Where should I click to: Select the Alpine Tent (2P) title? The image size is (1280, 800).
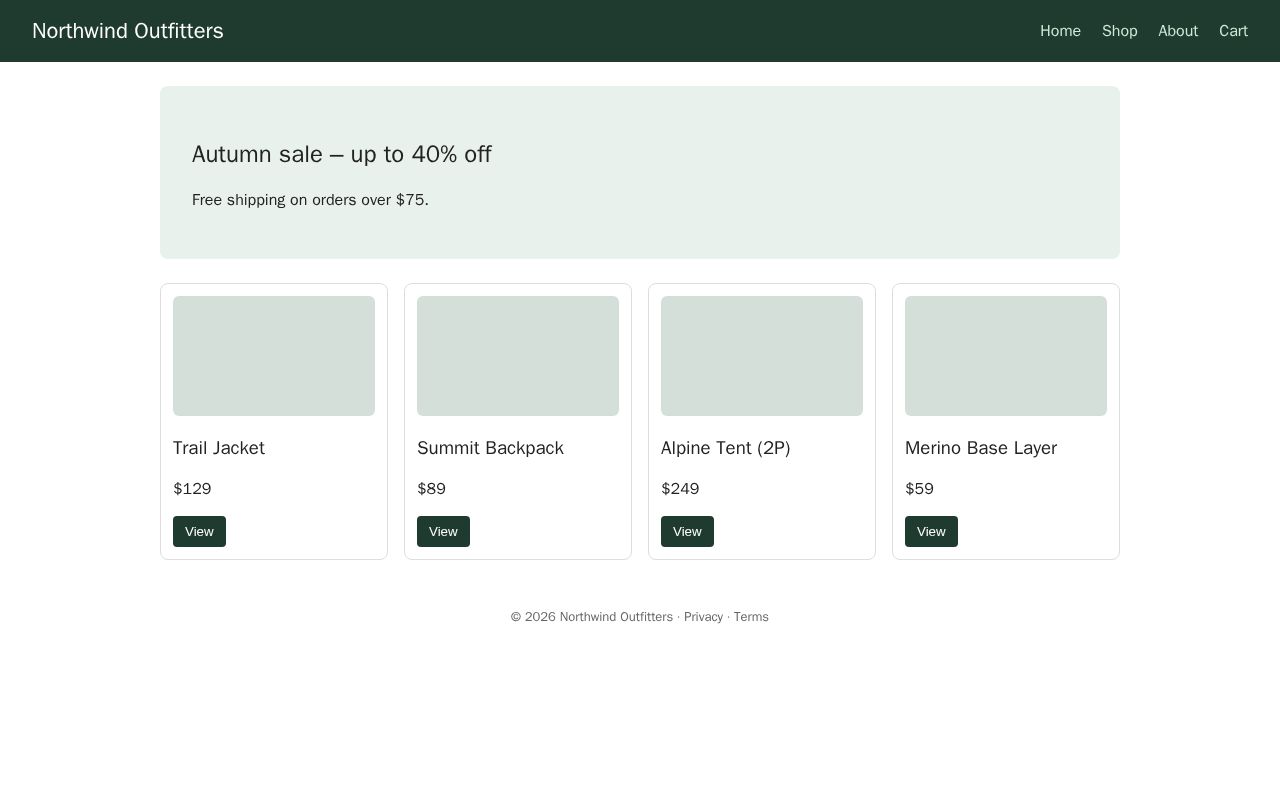(x=726, y=448)
